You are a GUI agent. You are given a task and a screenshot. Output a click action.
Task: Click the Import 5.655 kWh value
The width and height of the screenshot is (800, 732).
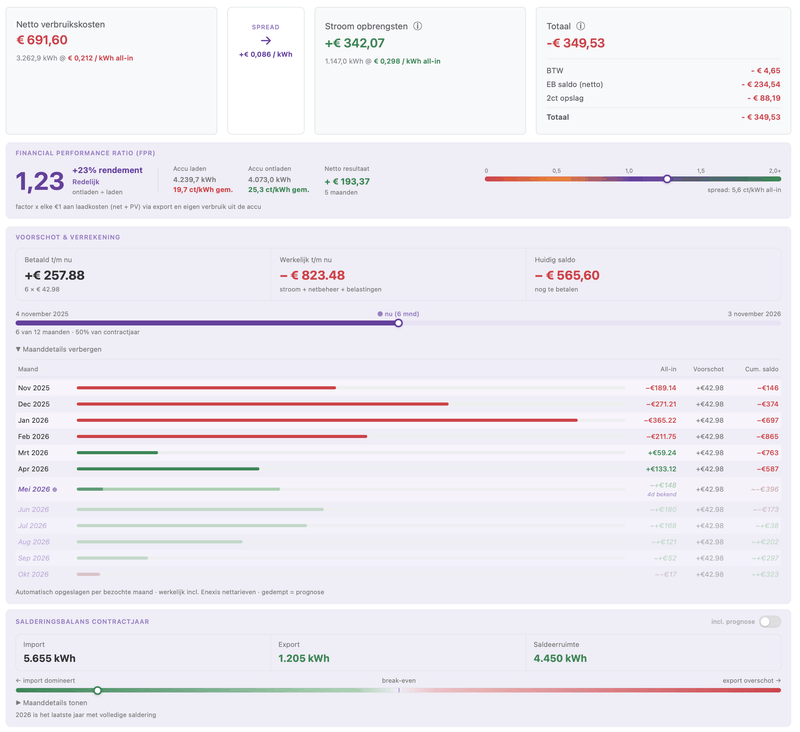(x=49, y=659)
